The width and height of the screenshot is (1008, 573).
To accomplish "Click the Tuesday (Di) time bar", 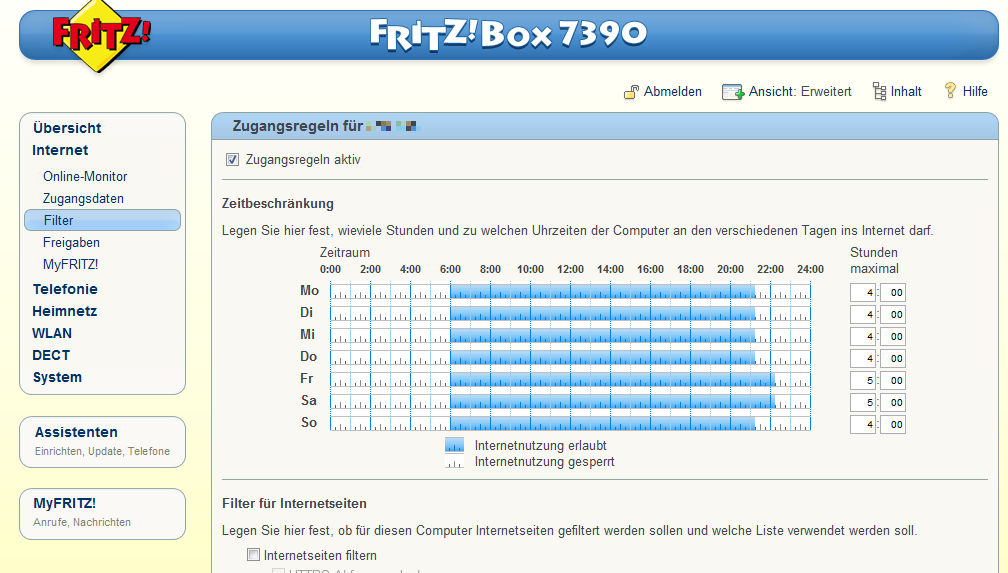I will pos(570,314).
